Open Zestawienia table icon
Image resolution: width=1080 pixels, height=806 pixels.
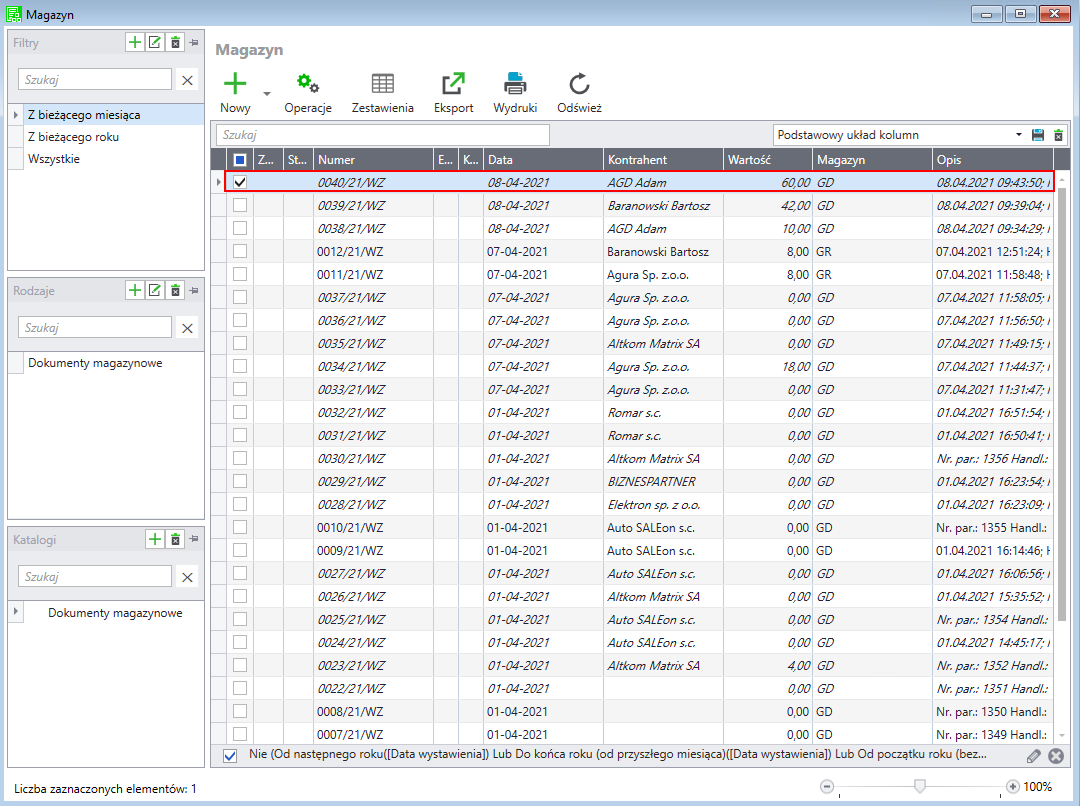pos(382,84)
